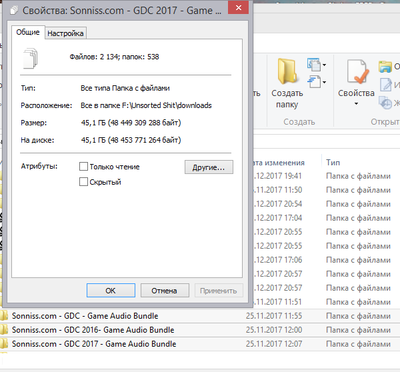Confirm properties with the OK button
The height and width of the screenshot is (372, 400).
tap(111, 290)
